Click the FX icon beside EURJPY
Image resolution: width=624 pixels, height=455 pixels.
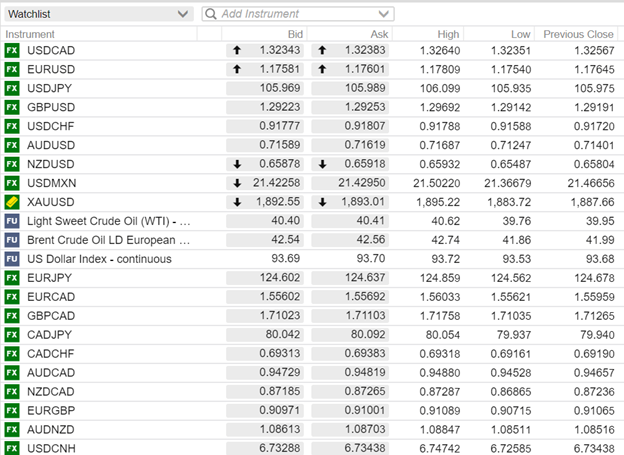12,277
